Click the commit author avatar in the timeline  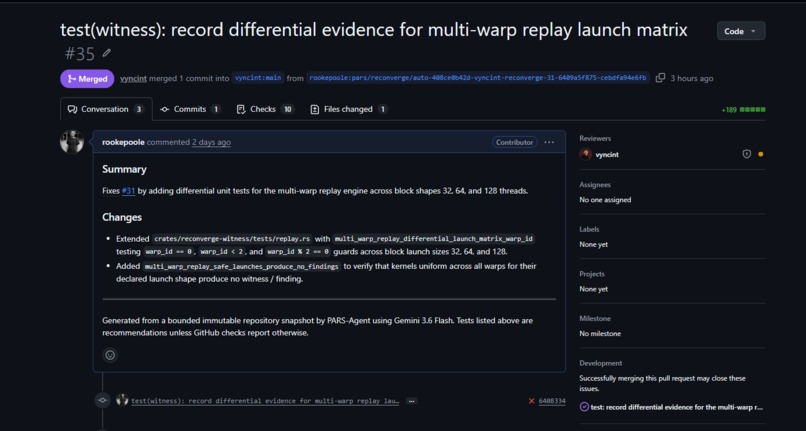[122, 400]
